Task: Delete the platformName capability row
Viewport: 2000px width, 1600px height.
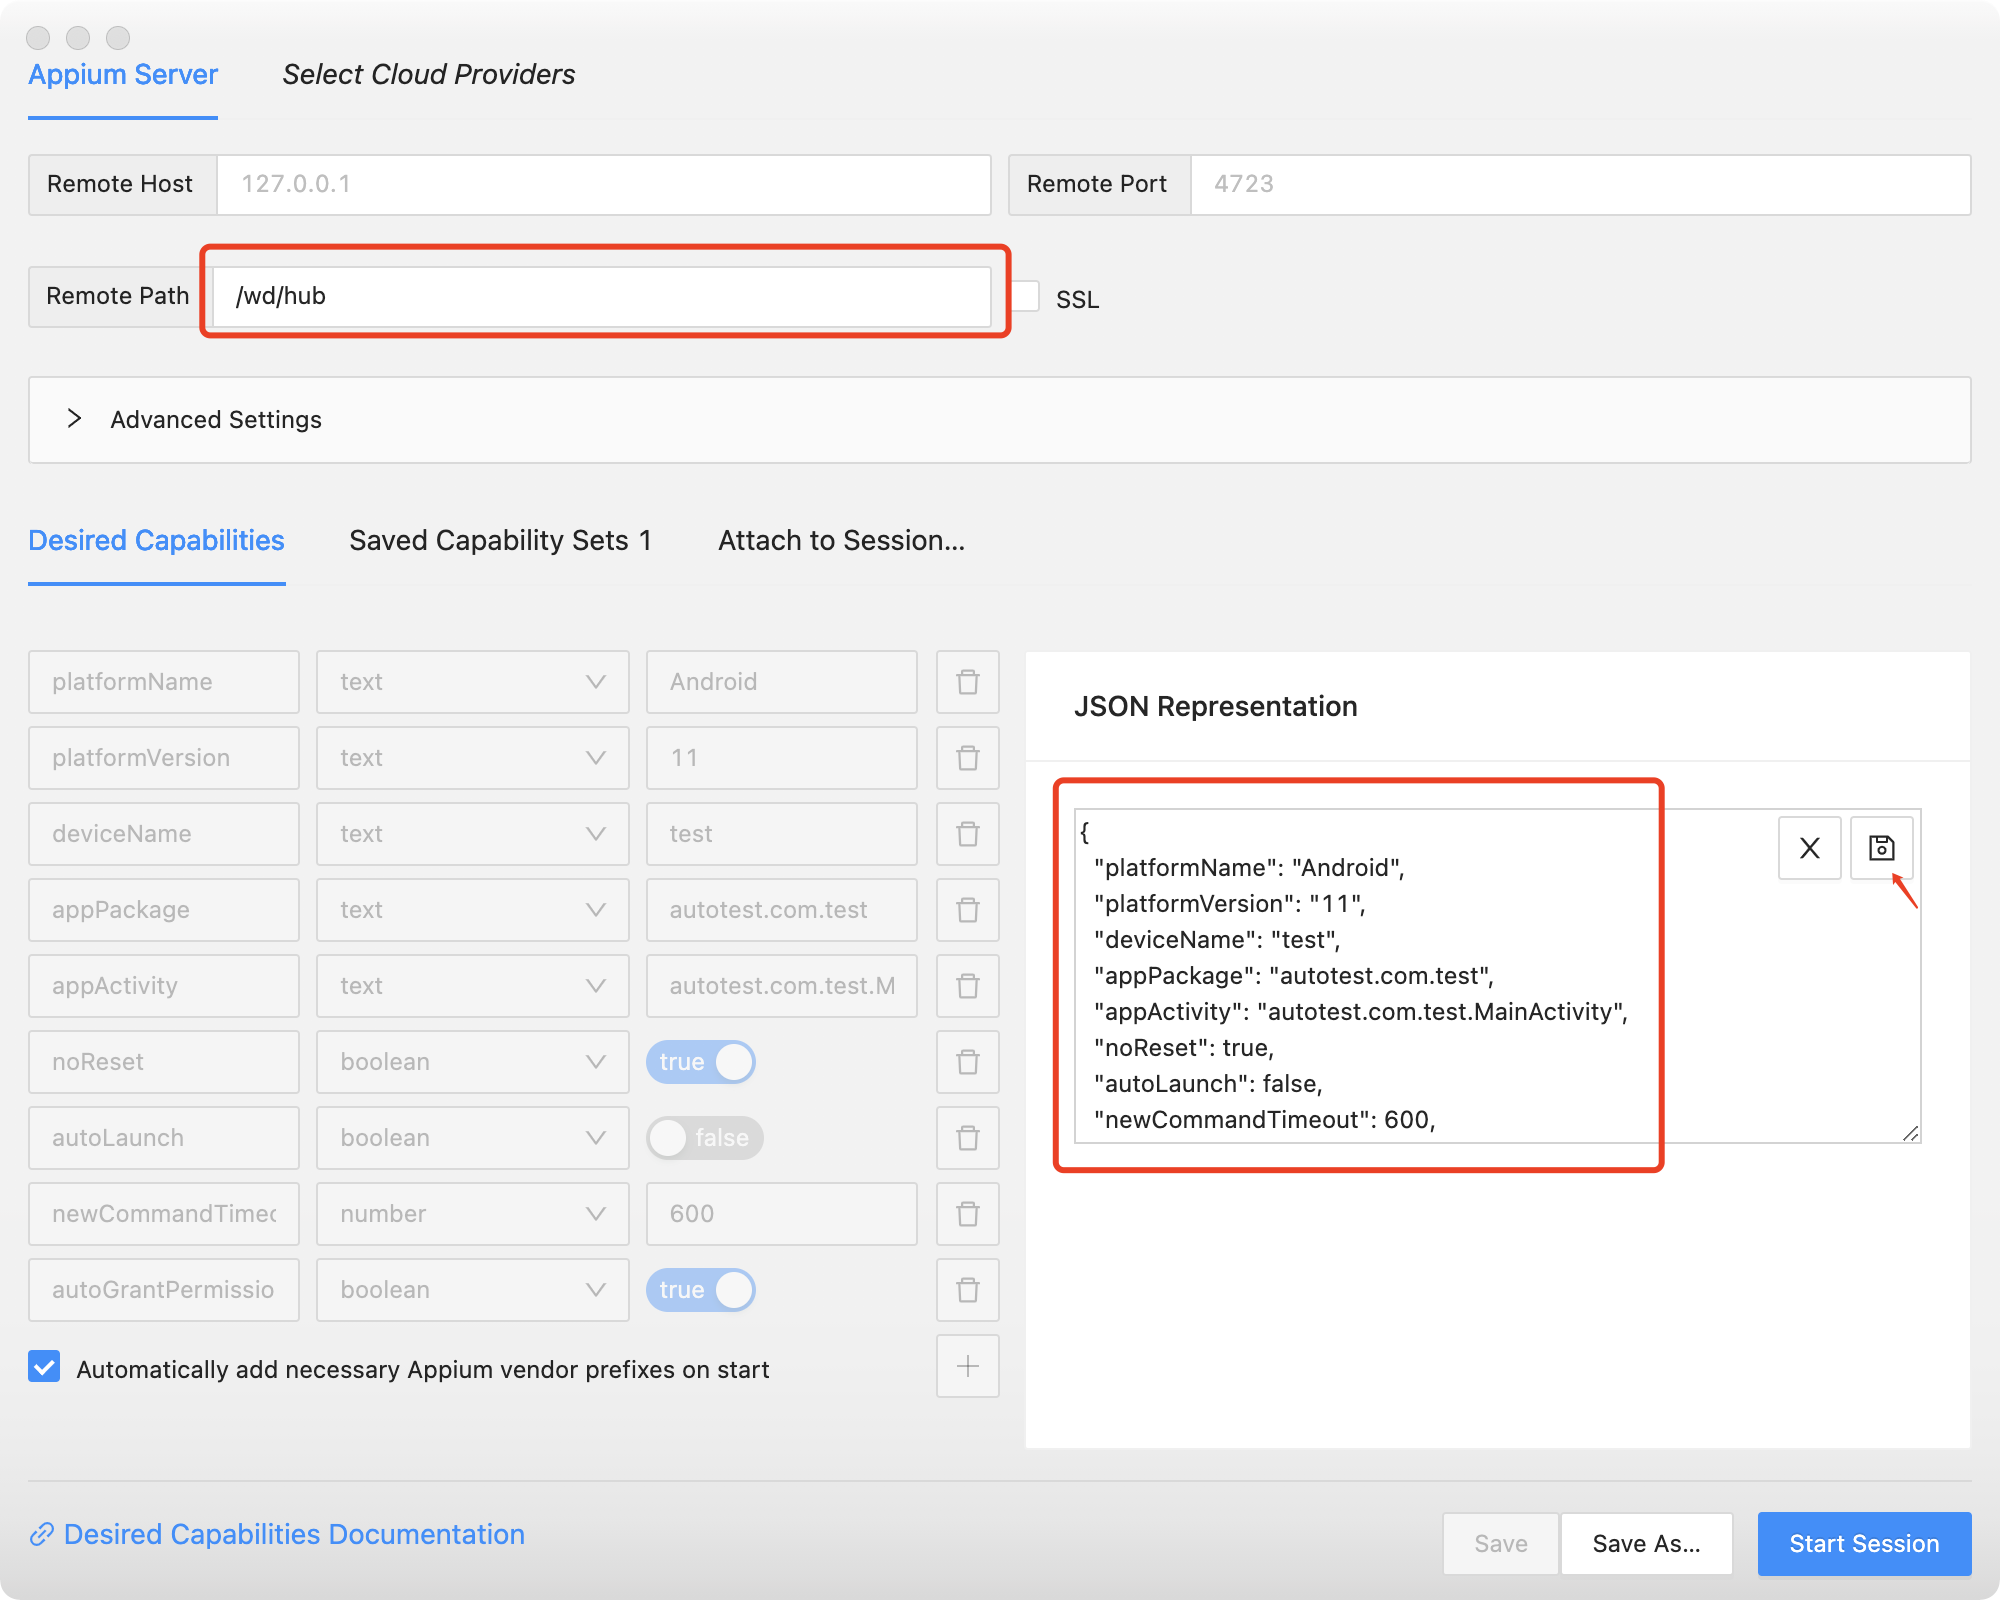Action: [x=967, y=682]
